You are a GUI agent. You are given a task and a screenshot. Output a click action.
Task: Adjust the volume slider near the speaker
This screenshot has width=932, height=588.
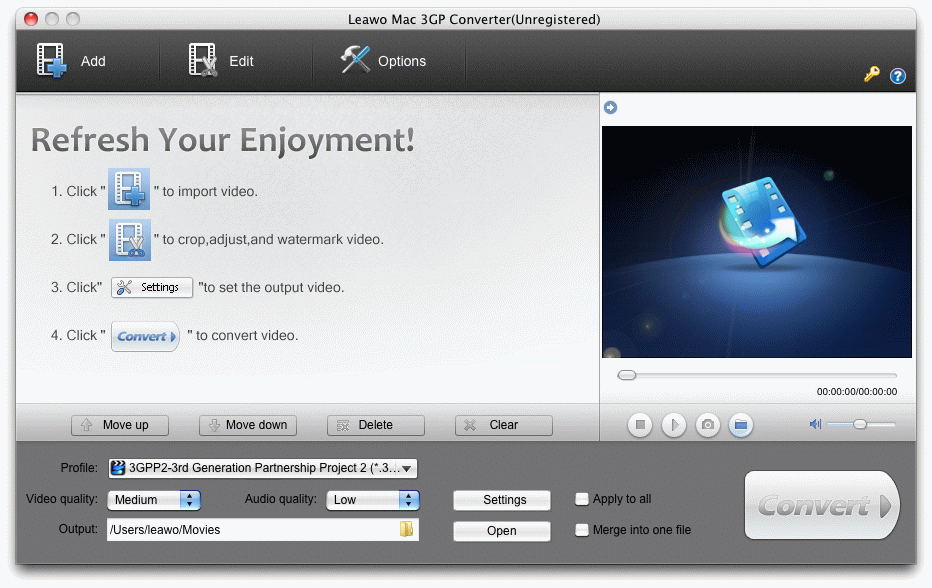[x=858, y=424]
